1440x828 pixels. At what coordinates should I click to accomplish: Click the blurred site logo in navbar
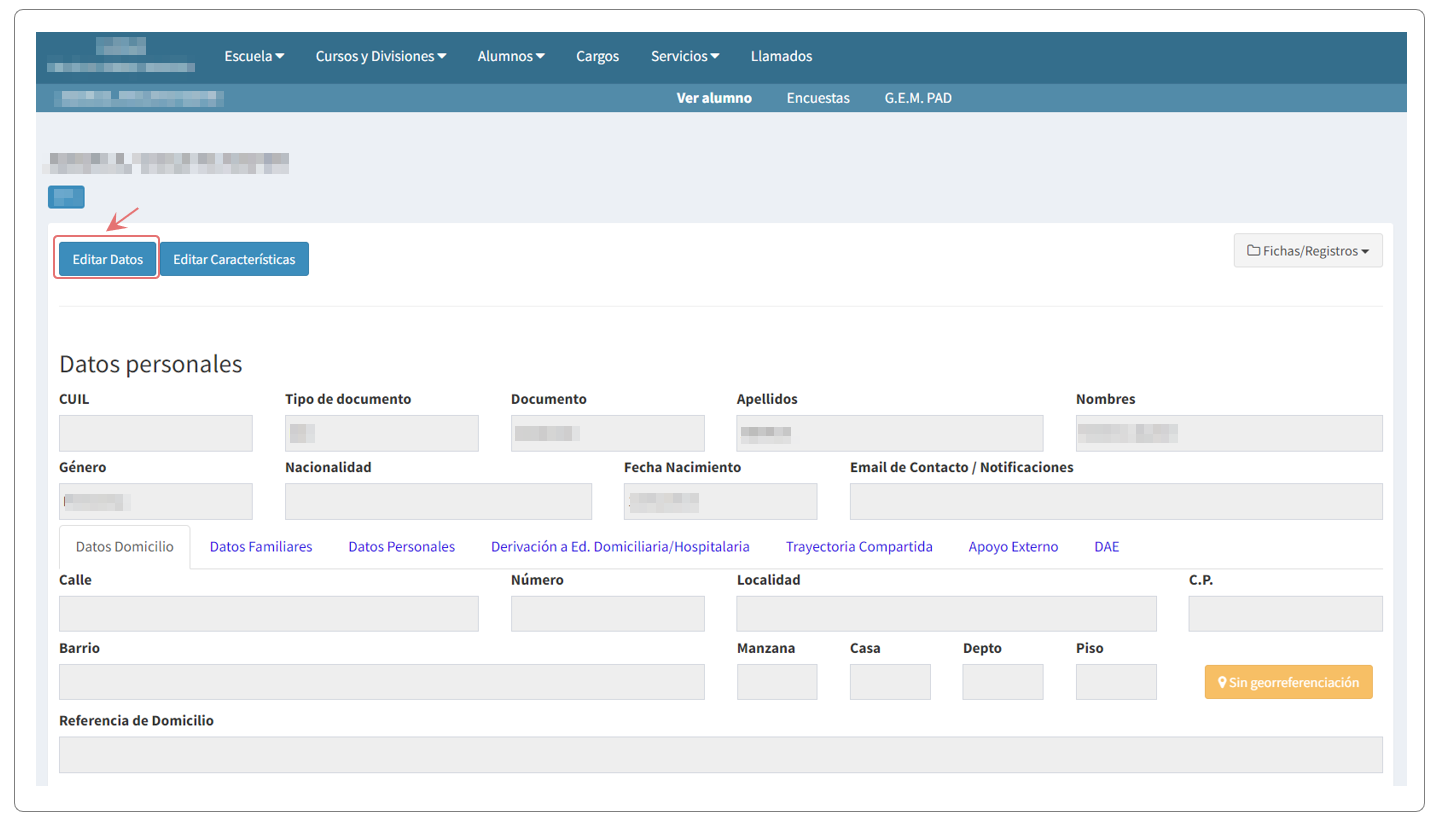click(121, 55)
